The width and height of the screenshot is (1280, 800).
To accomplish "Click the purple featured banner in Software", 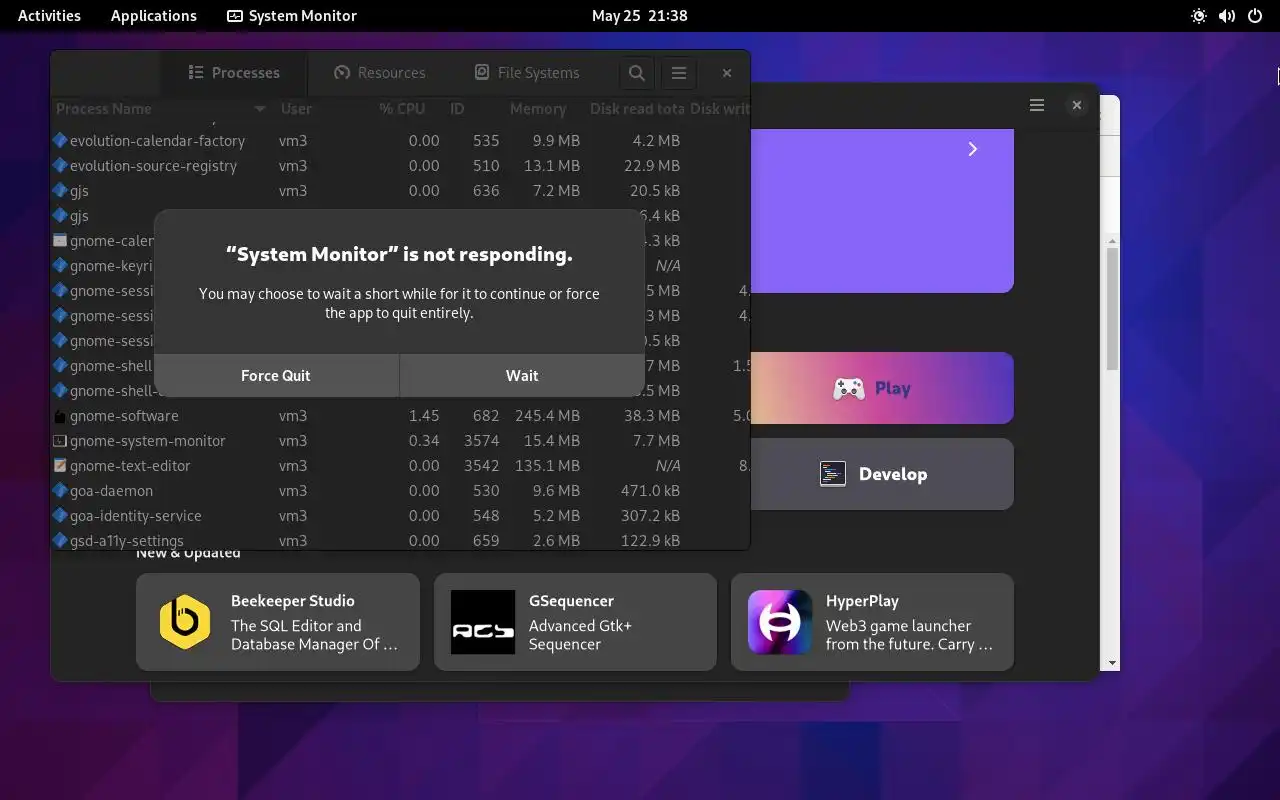I will [882, 210].
